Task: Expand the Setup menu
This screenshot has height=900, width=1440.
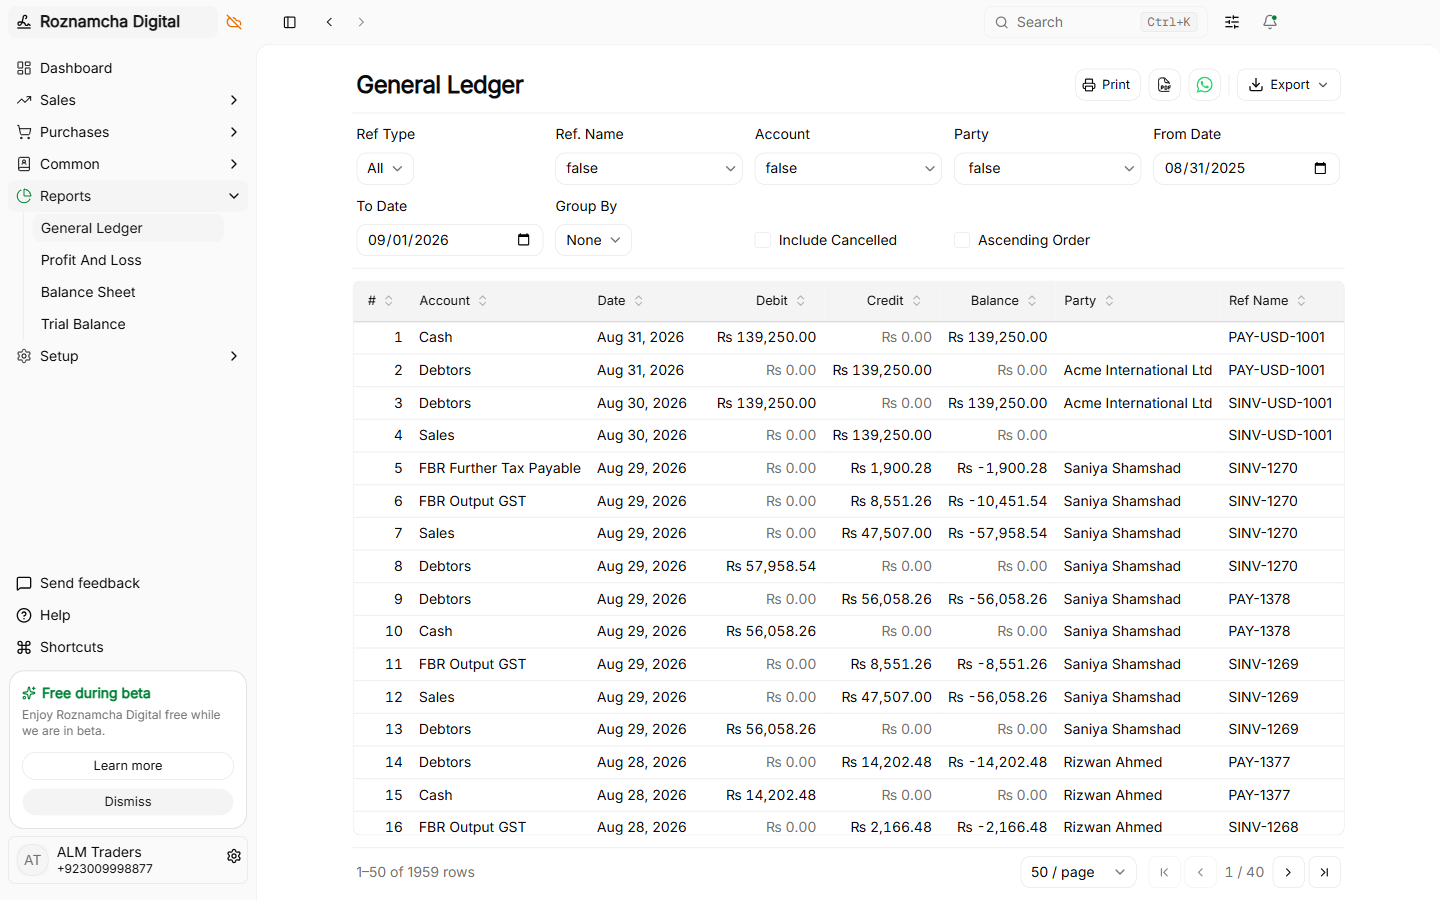Action: 128,356
